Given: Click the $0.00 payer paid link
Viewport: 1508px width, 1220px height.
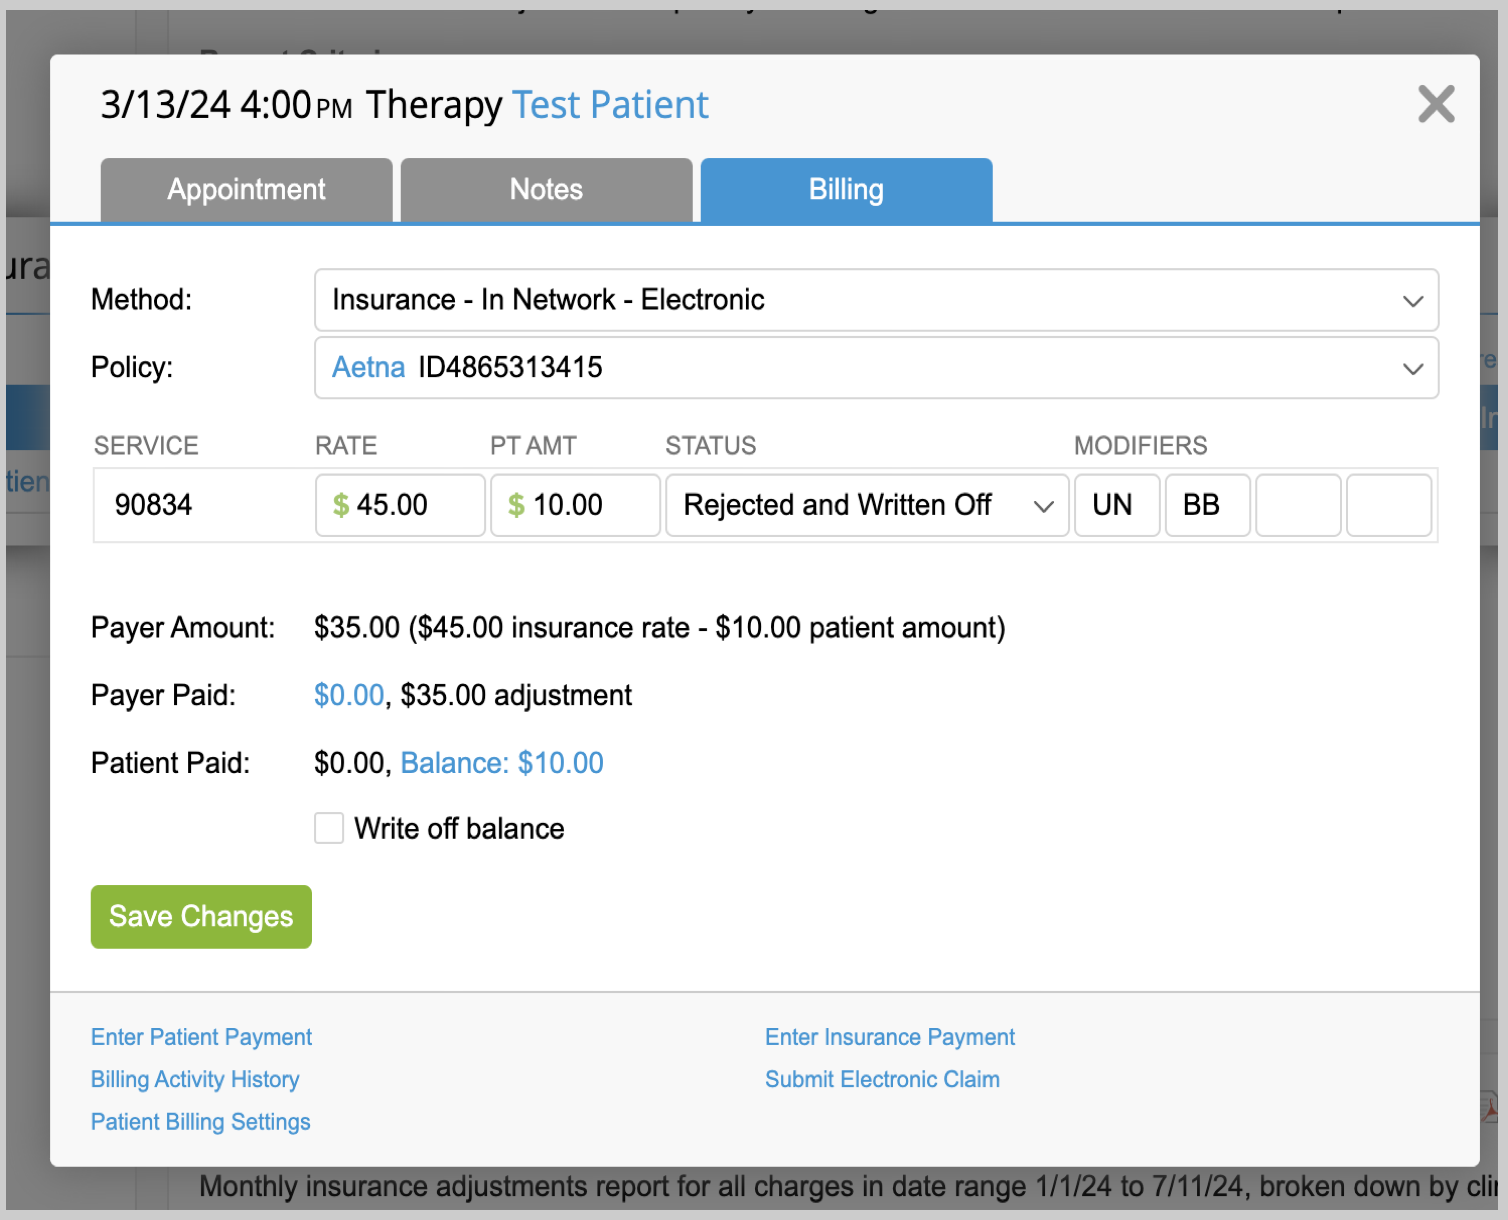Looking at the screenshot, I should click(x=349, y=695).
